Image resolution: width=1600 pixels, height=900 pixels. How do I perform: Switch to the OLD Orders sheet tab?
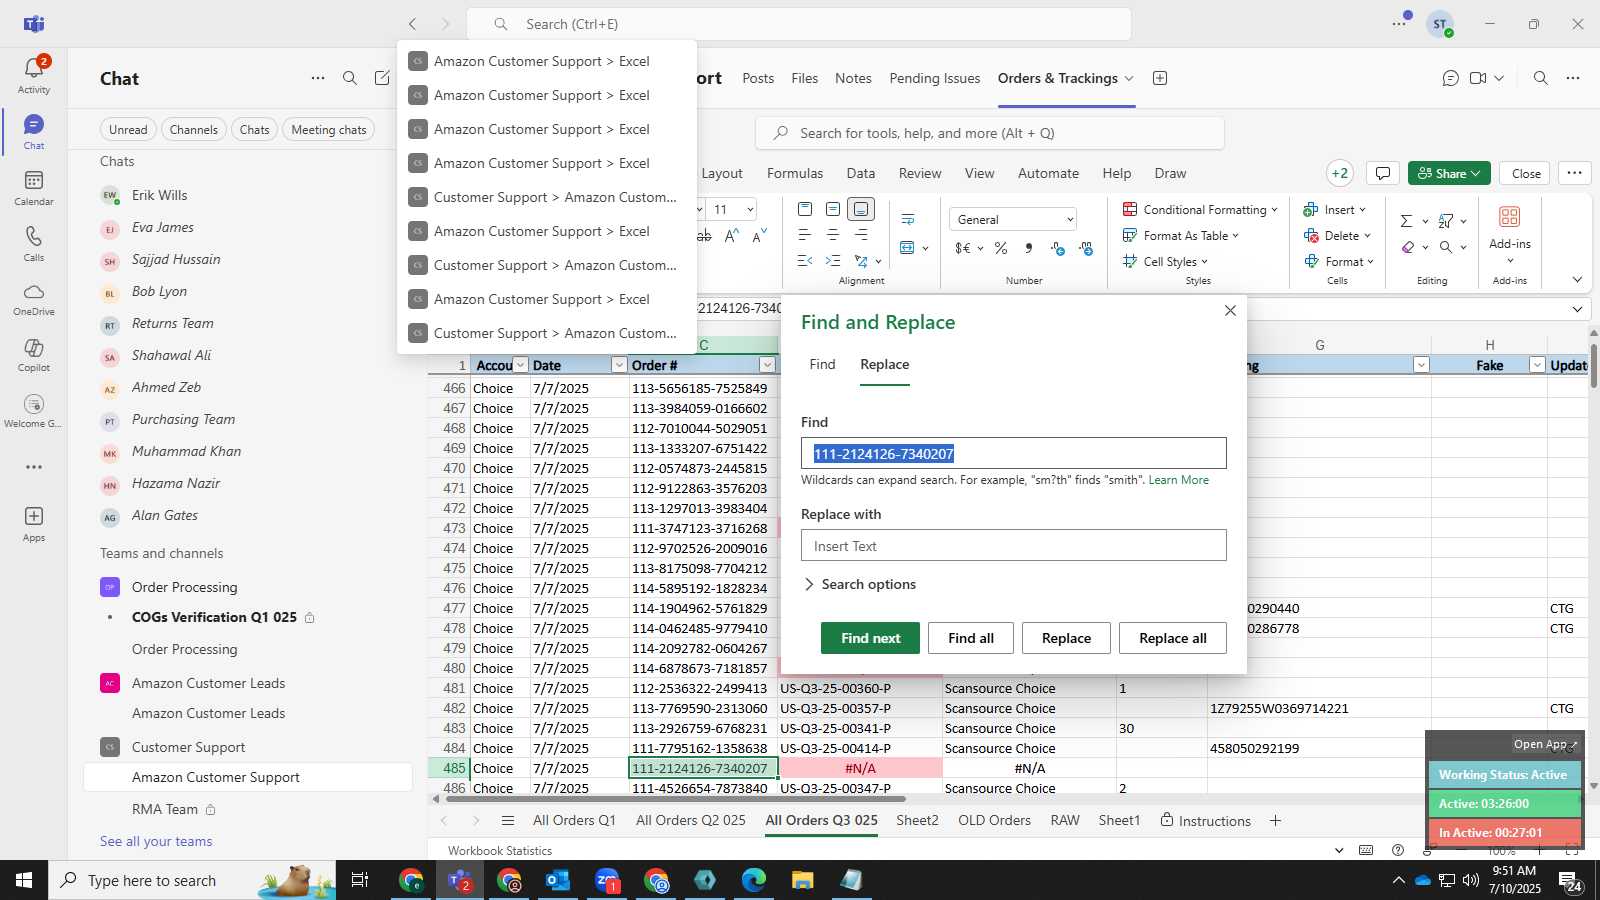tap(994, 820)
